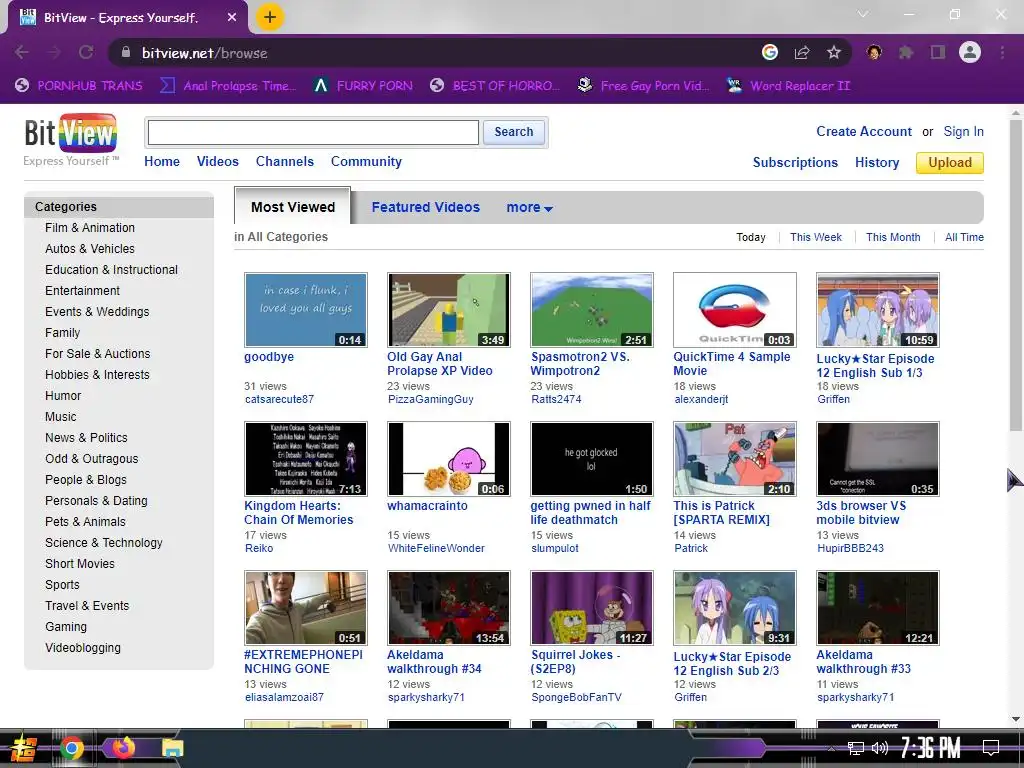Open Chrome three-dot menu
The image size is (1024, 768).
tap(1002, 52)
